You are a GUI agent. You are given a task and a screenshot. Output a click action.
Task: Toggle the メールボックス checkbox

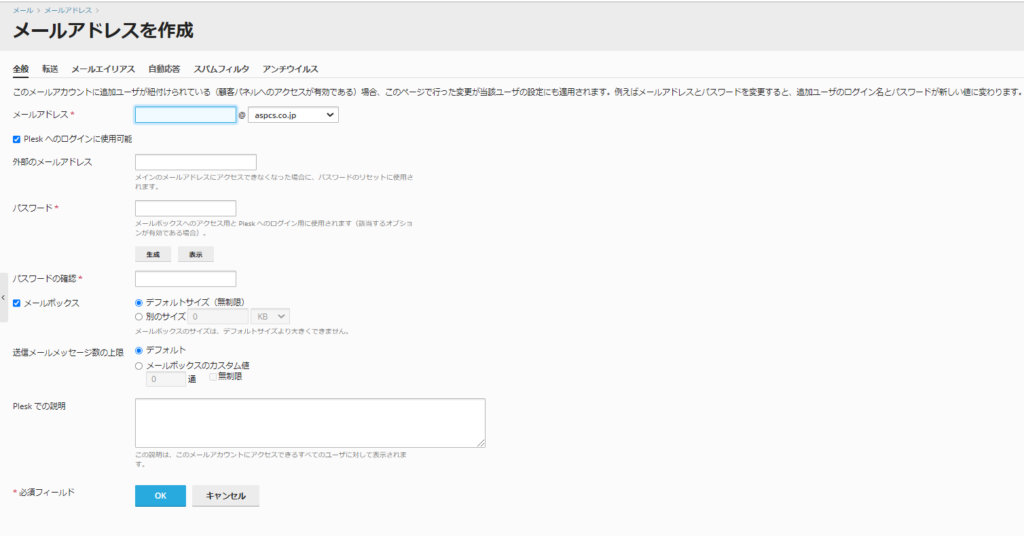tap(17, 302)
